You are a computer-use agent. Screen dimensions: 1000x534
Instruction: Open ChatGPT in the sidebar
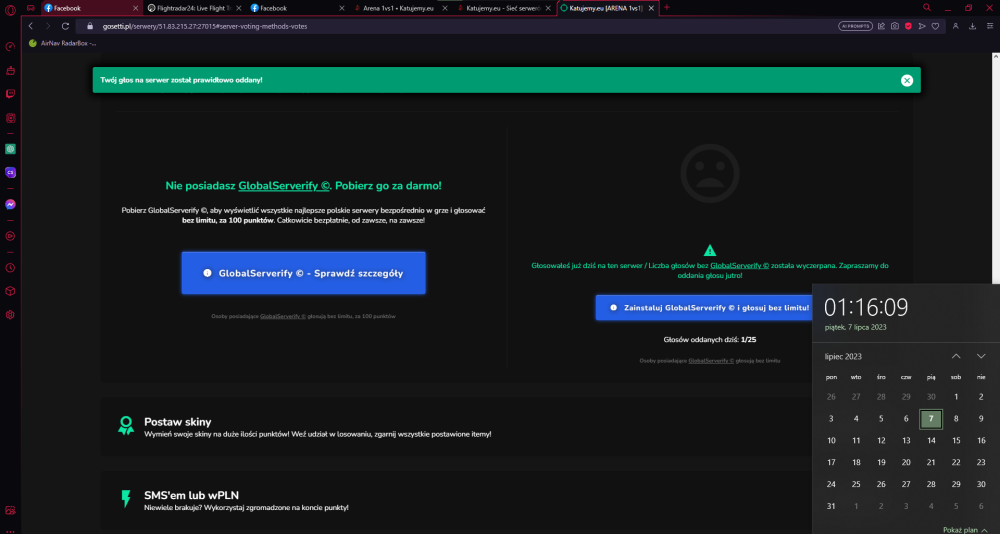[x=10, y=149]
